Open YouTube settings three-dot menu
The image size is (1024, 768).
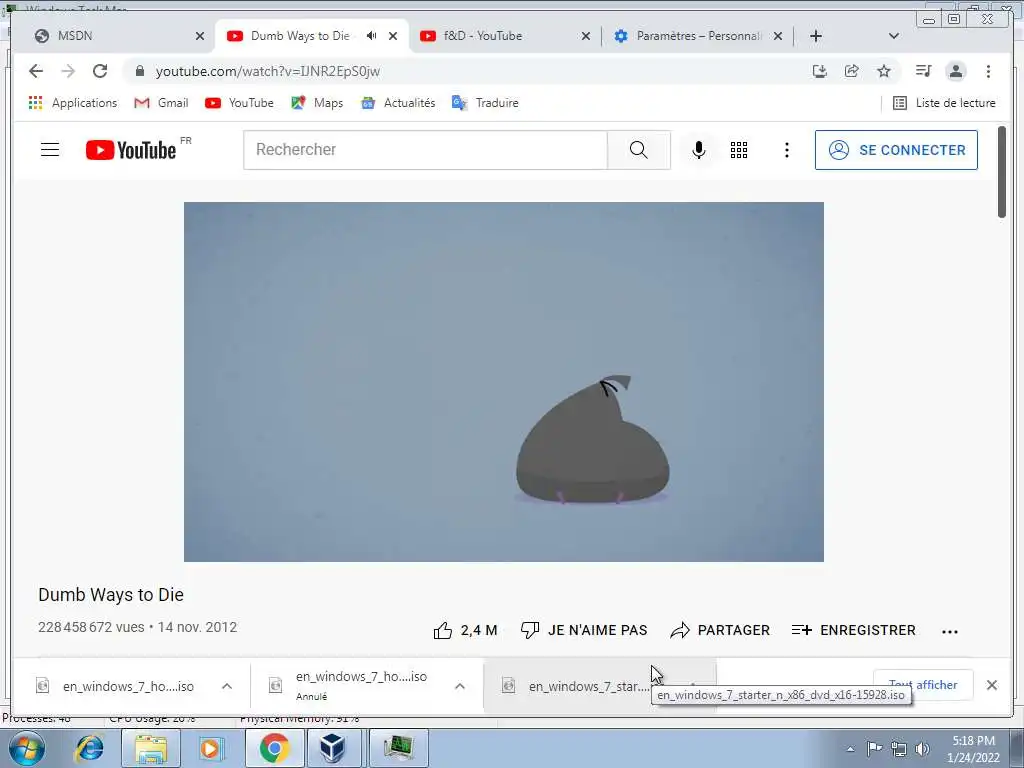[x=787, y=150]
